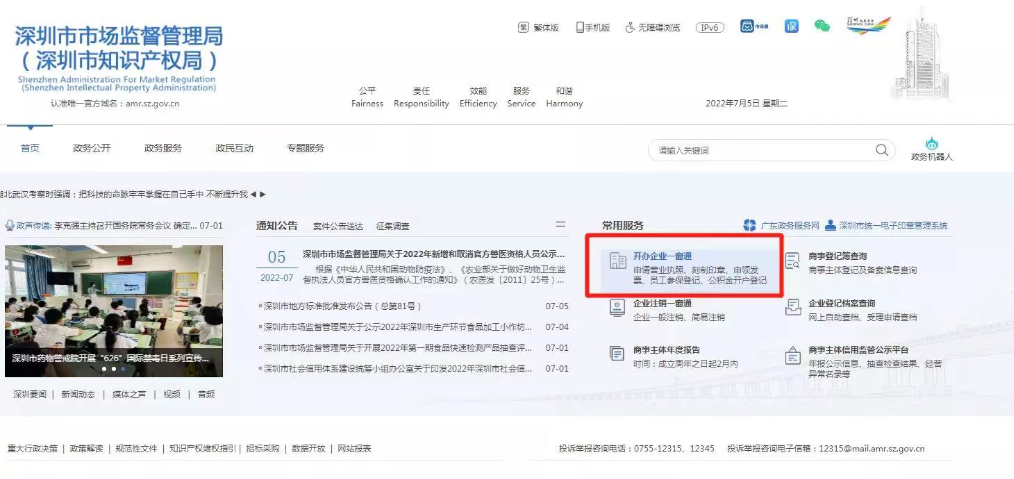This screenshot has width=1014, height=479.
Task: Open the 政务公开 navigation menu
Action: tap(91, 148)
